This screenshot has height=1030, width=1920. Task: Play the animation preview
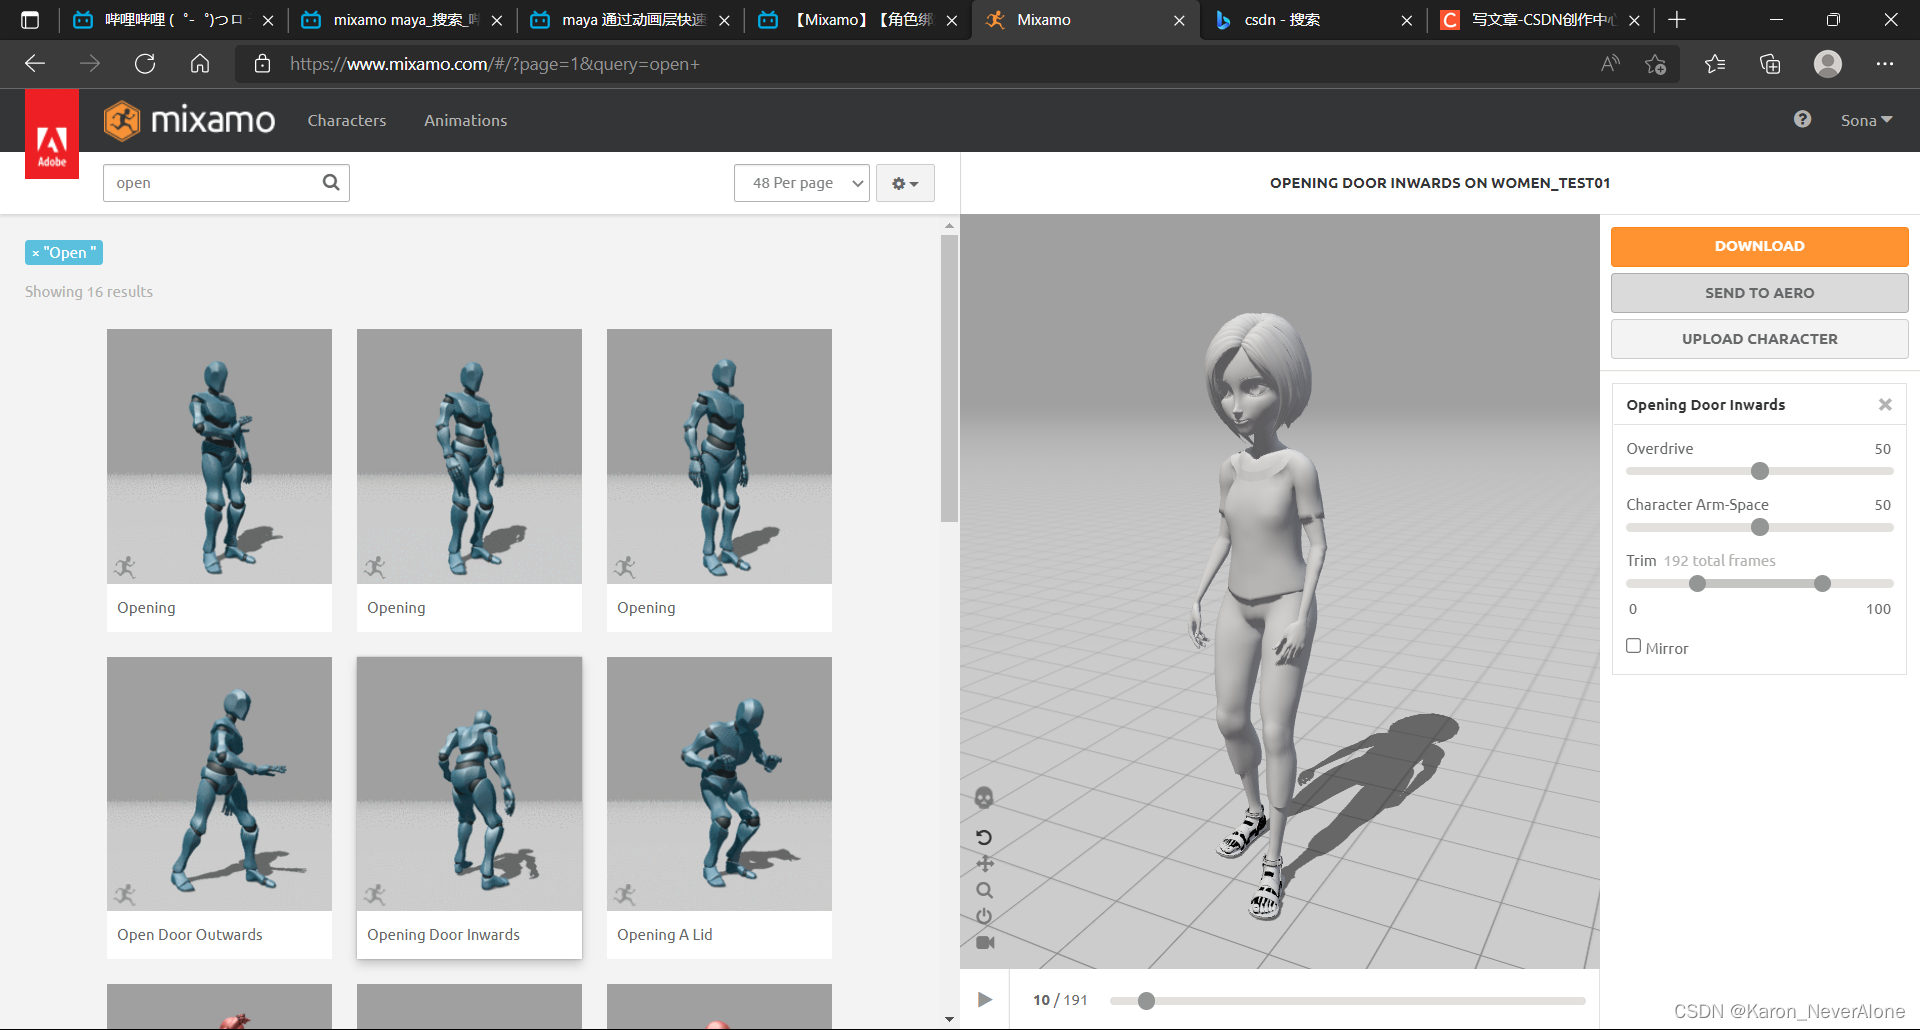985,1000
